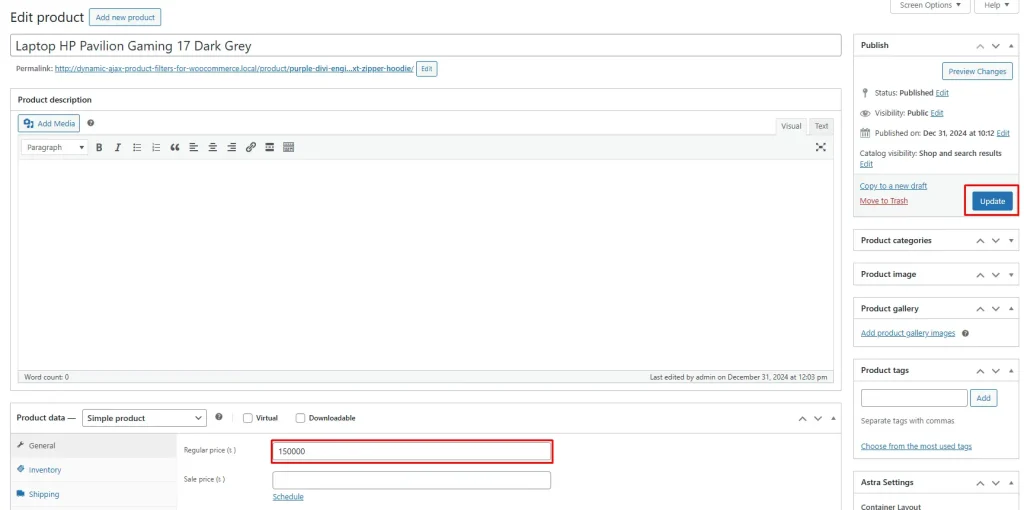Screen dimensions: 1024x510
Task: Click the Update button
Action: [x=992, y=201]
